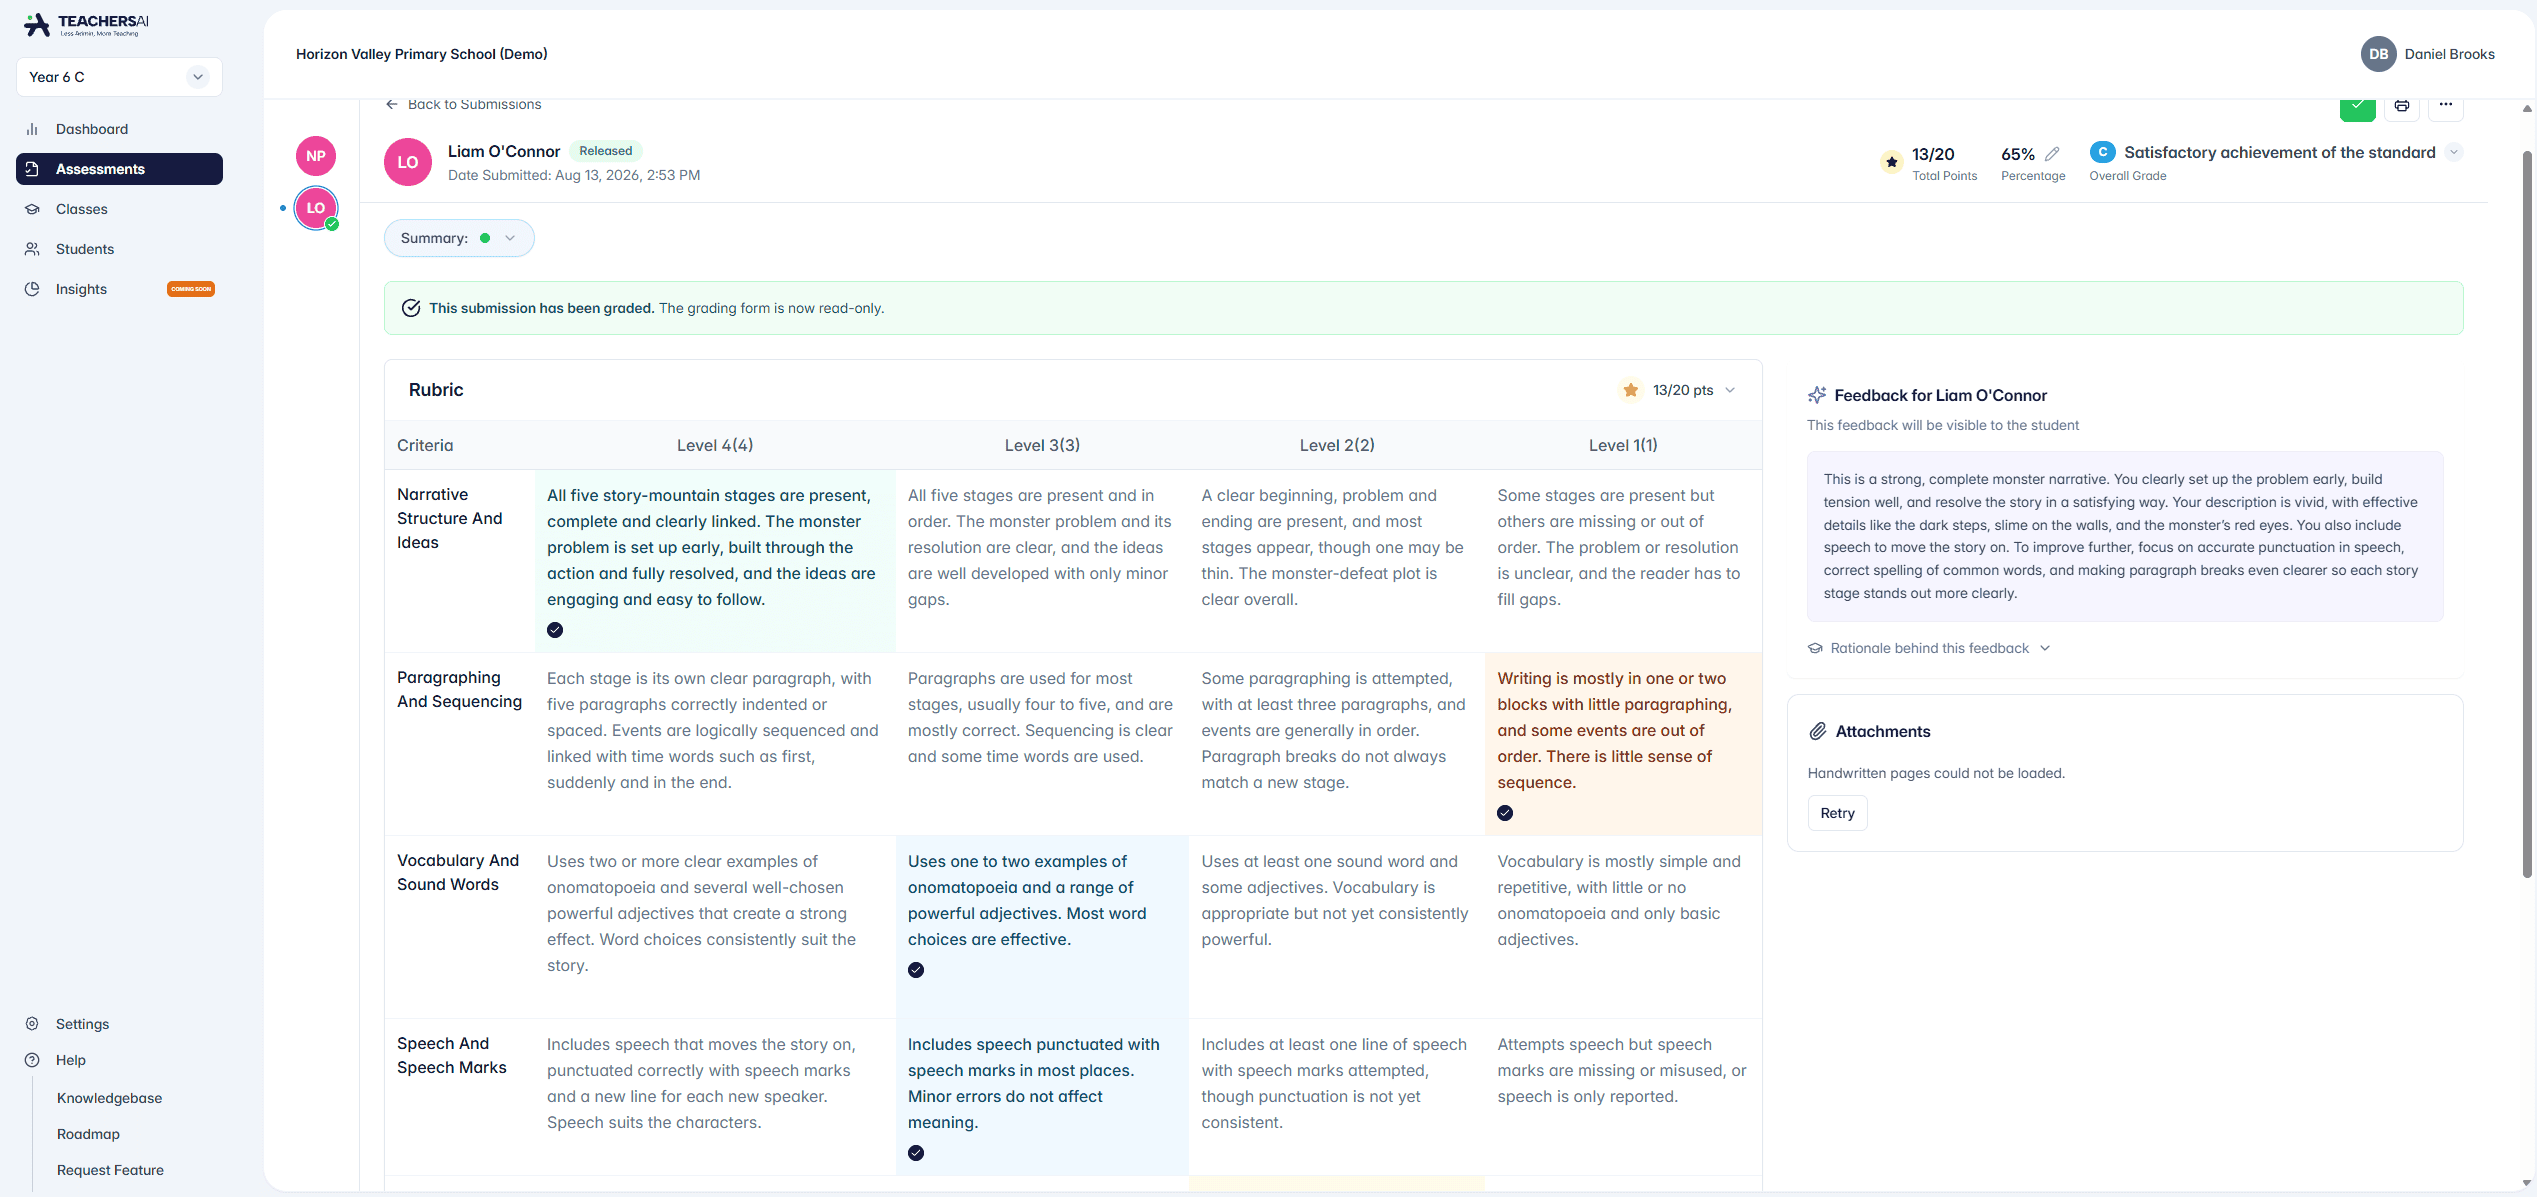
Task: Click the Insights pie chart icon
Action: pos(32,289)
